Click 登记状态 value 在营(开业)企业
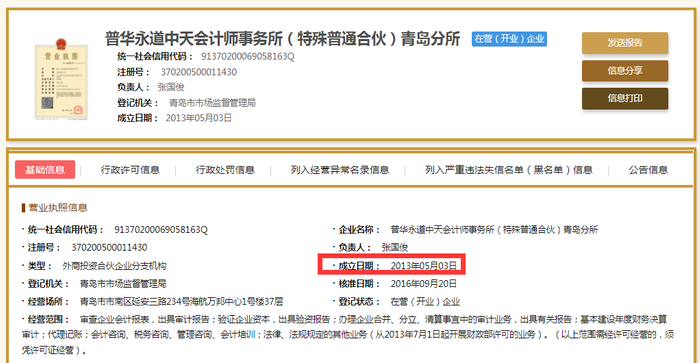Screen dimensions: 700x363 (425, 302)
